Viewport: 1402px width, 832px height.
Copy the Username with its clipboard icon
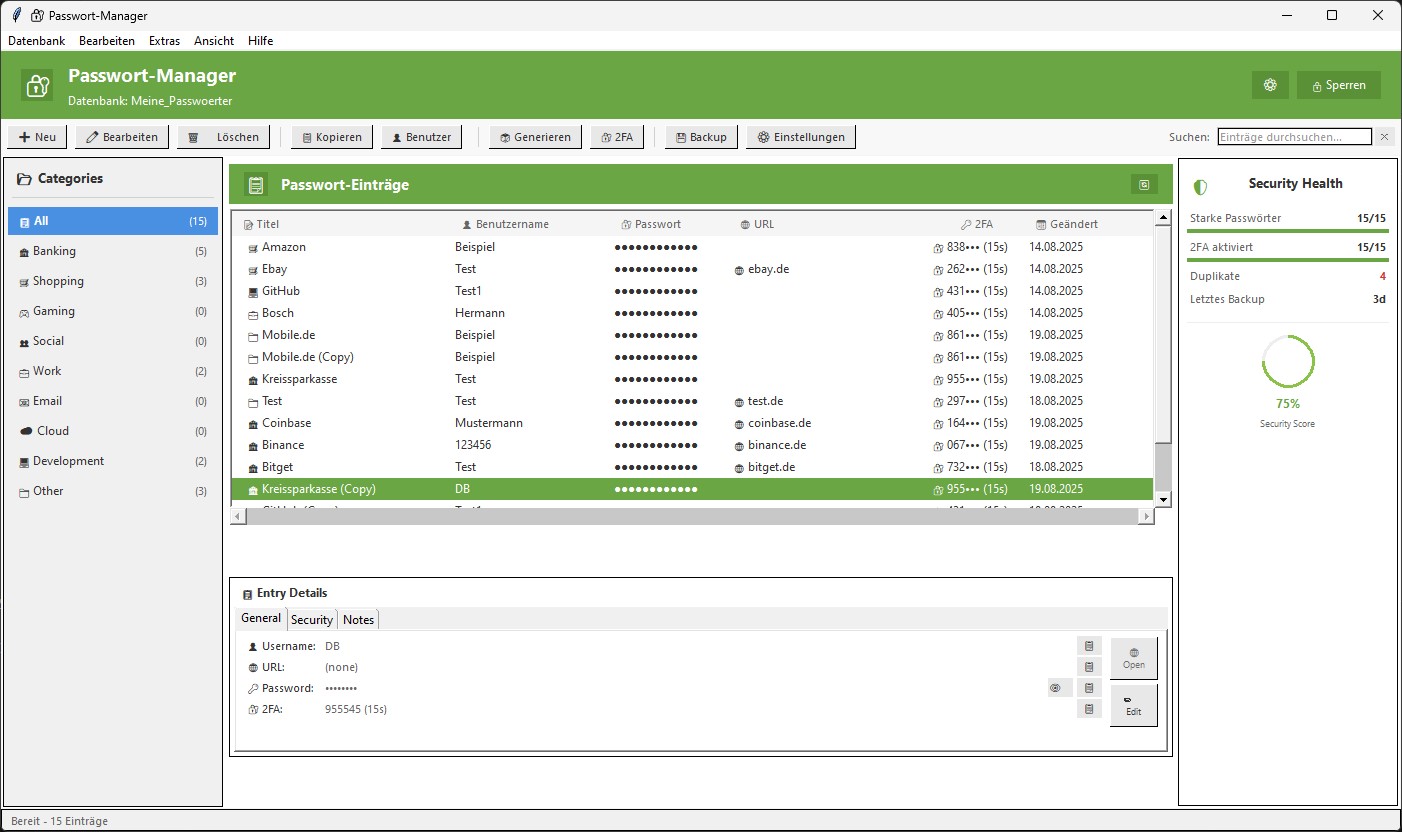tap(1088, 645)
